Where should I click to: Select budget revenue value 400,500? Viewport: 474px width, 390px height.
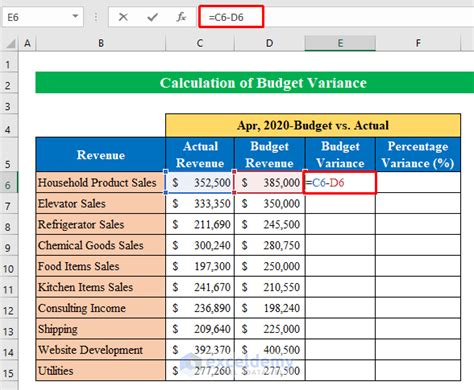tap(269, 350)
